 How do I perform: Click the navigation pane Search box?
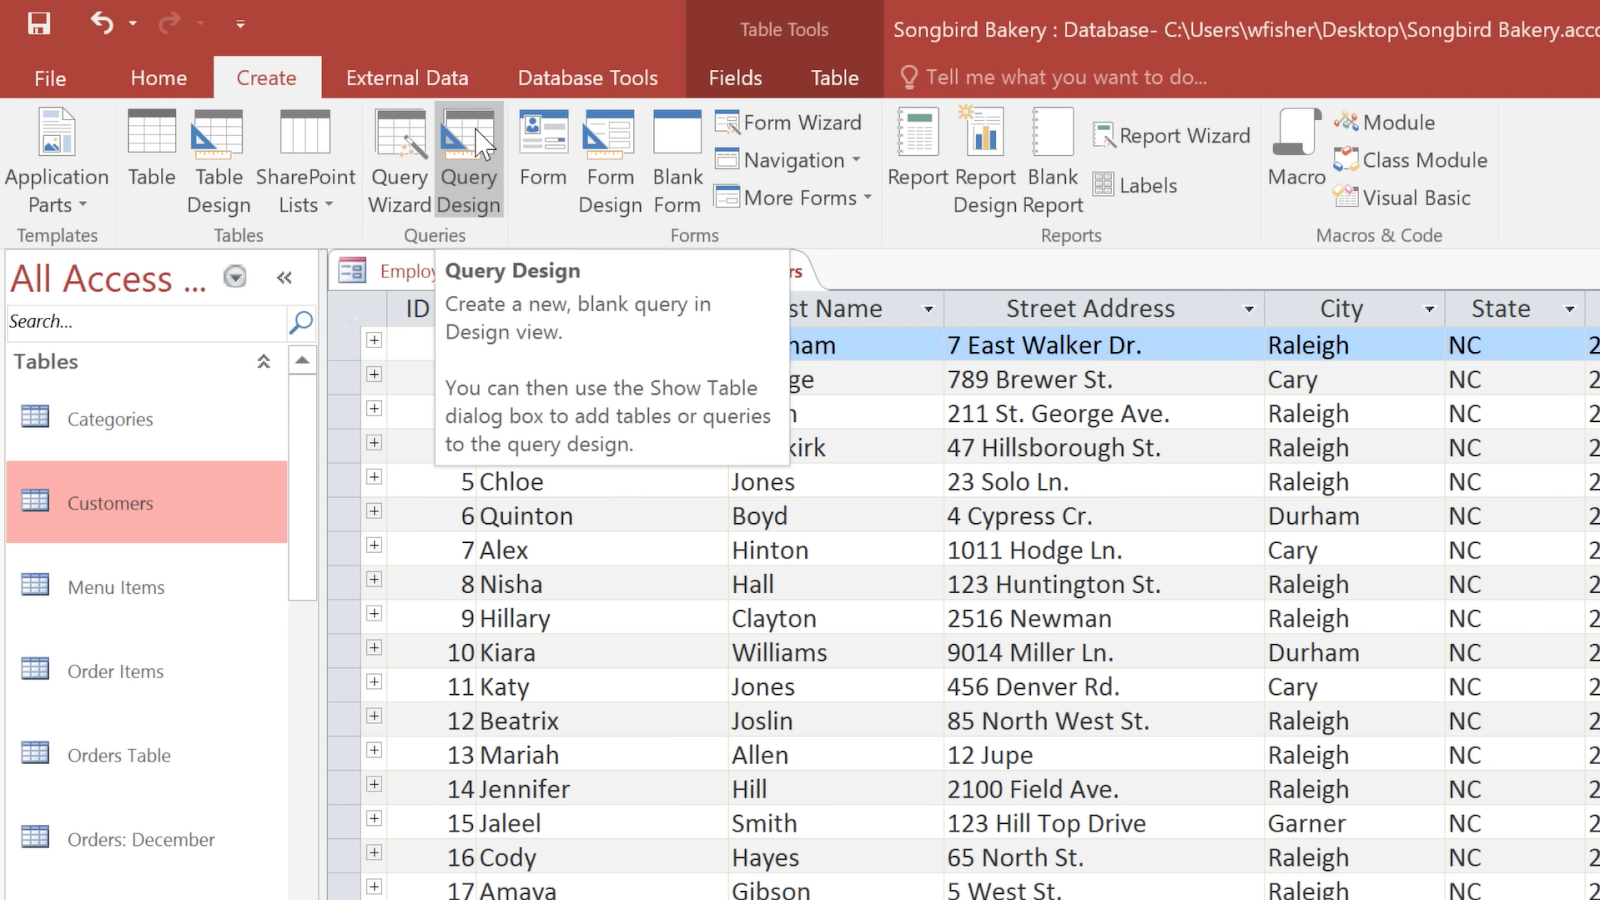pyautogui.click(x=140, y=322)
